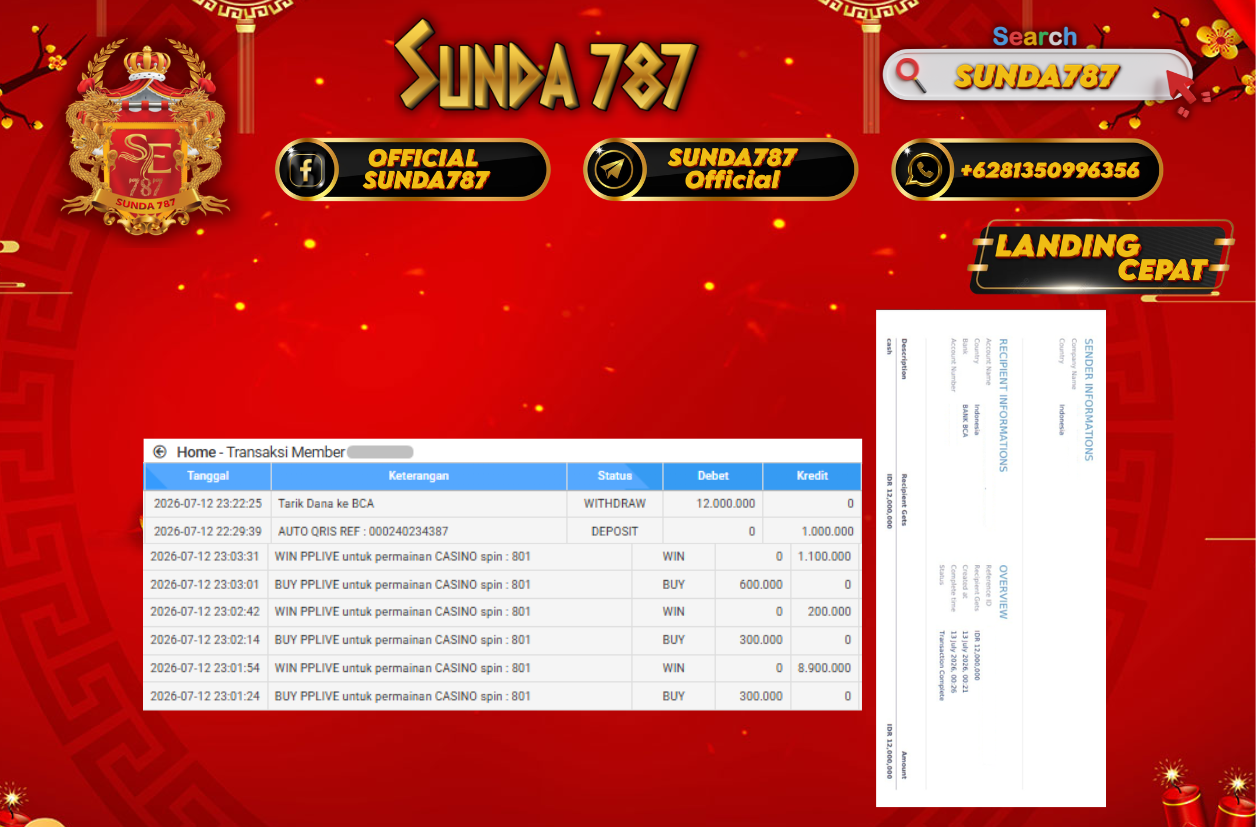Click the 1.000.000 kredit value
The width and height of the screenshot is (1256, 827).
(827, 531)
